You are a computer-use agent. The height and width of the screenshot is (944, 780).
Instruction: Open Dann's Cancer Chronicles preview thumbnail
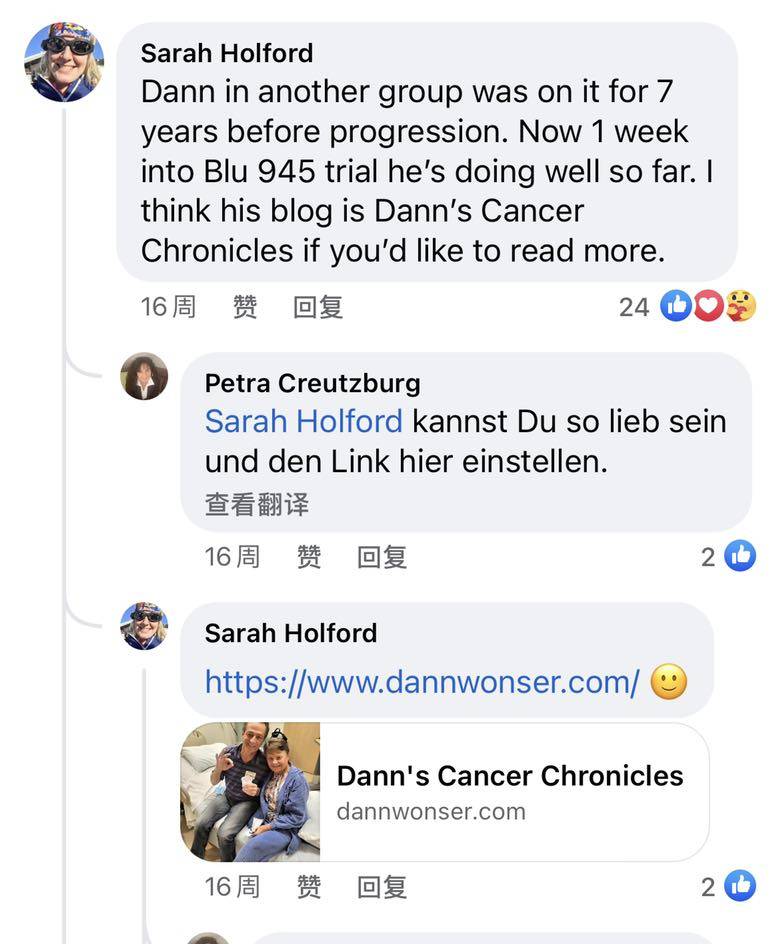[251, 792]
